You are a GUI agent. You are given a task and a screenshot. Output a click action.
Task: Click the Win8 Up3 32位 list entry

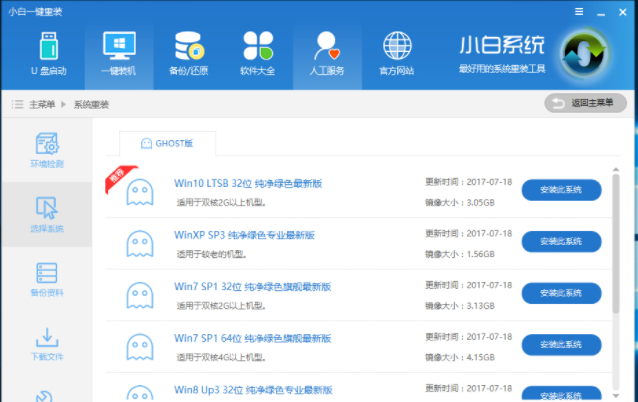coord(253,389)
